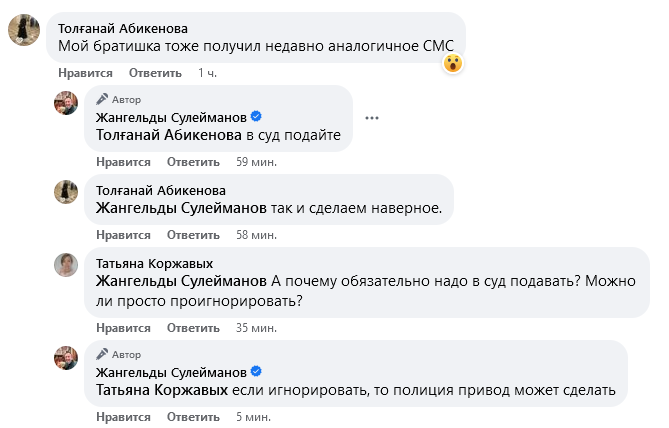Click the verified badge on last author reply
Viewport: 669px width, 428px height.
click(x=255, y=373)
